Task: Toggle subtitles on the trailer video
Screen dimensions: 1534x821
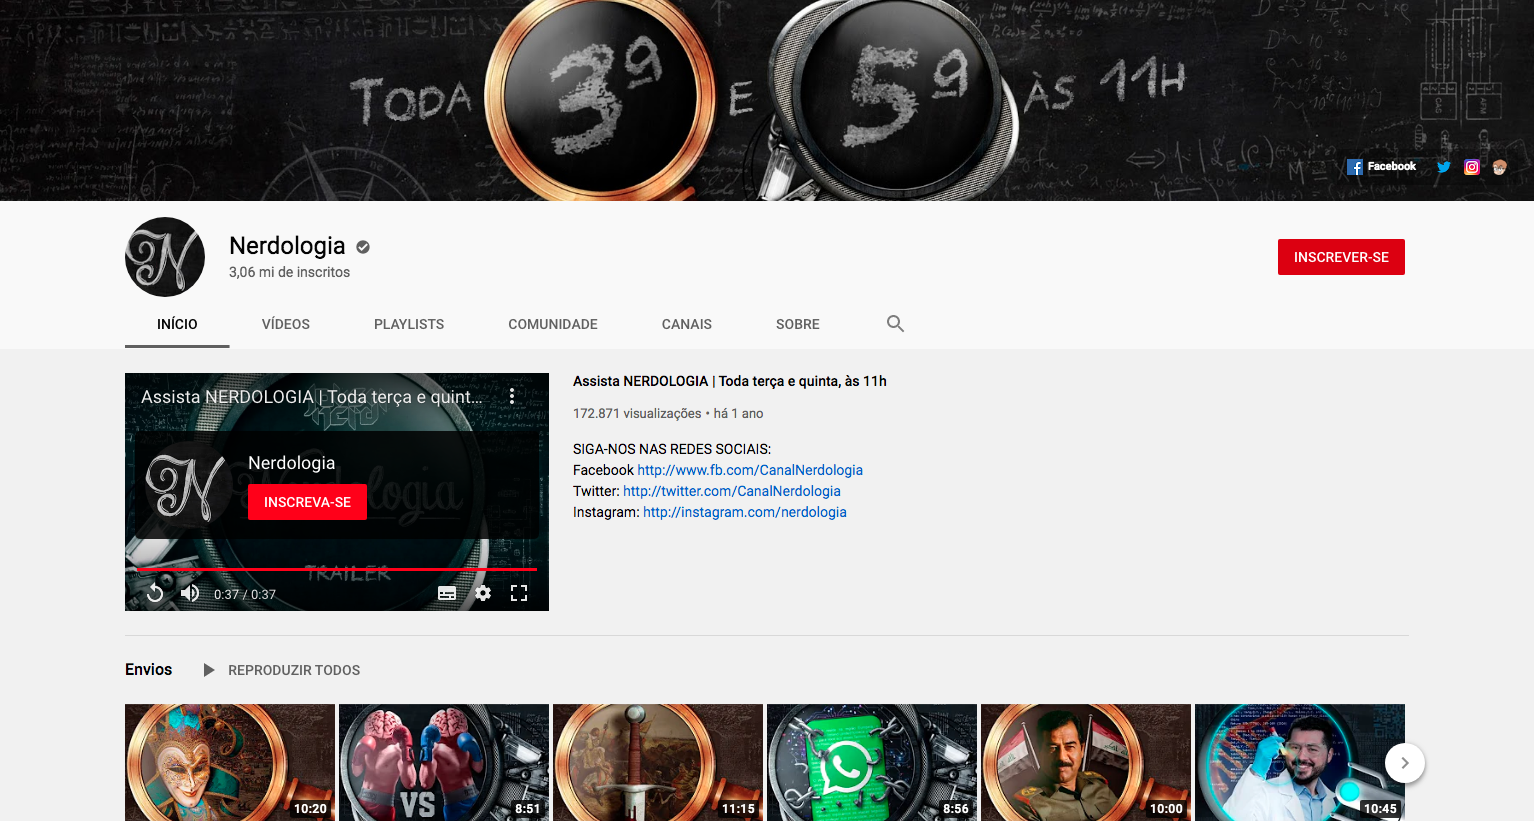Action: click(x=447, y=593)
